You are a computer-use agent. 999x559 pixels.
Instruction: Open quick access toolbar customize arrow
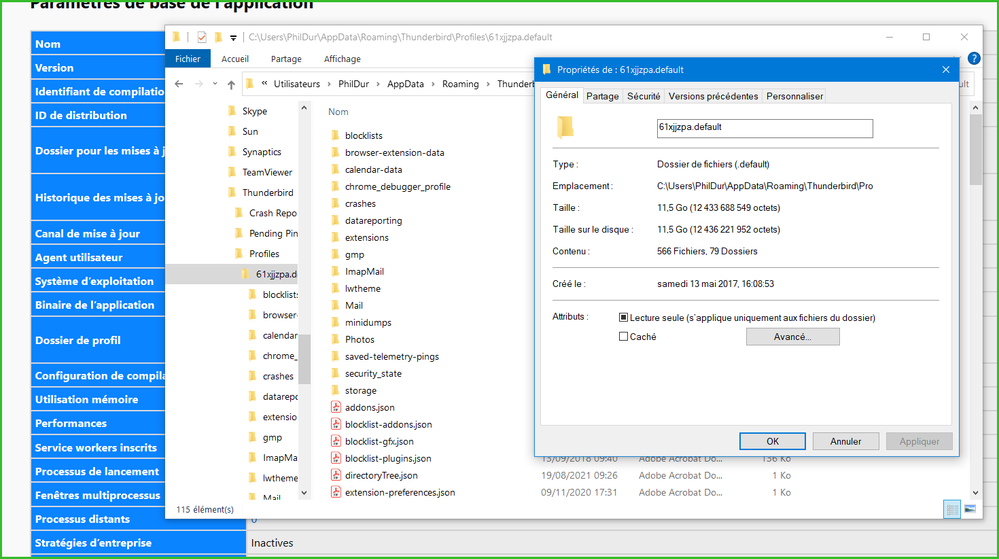[x=233, y=38]
